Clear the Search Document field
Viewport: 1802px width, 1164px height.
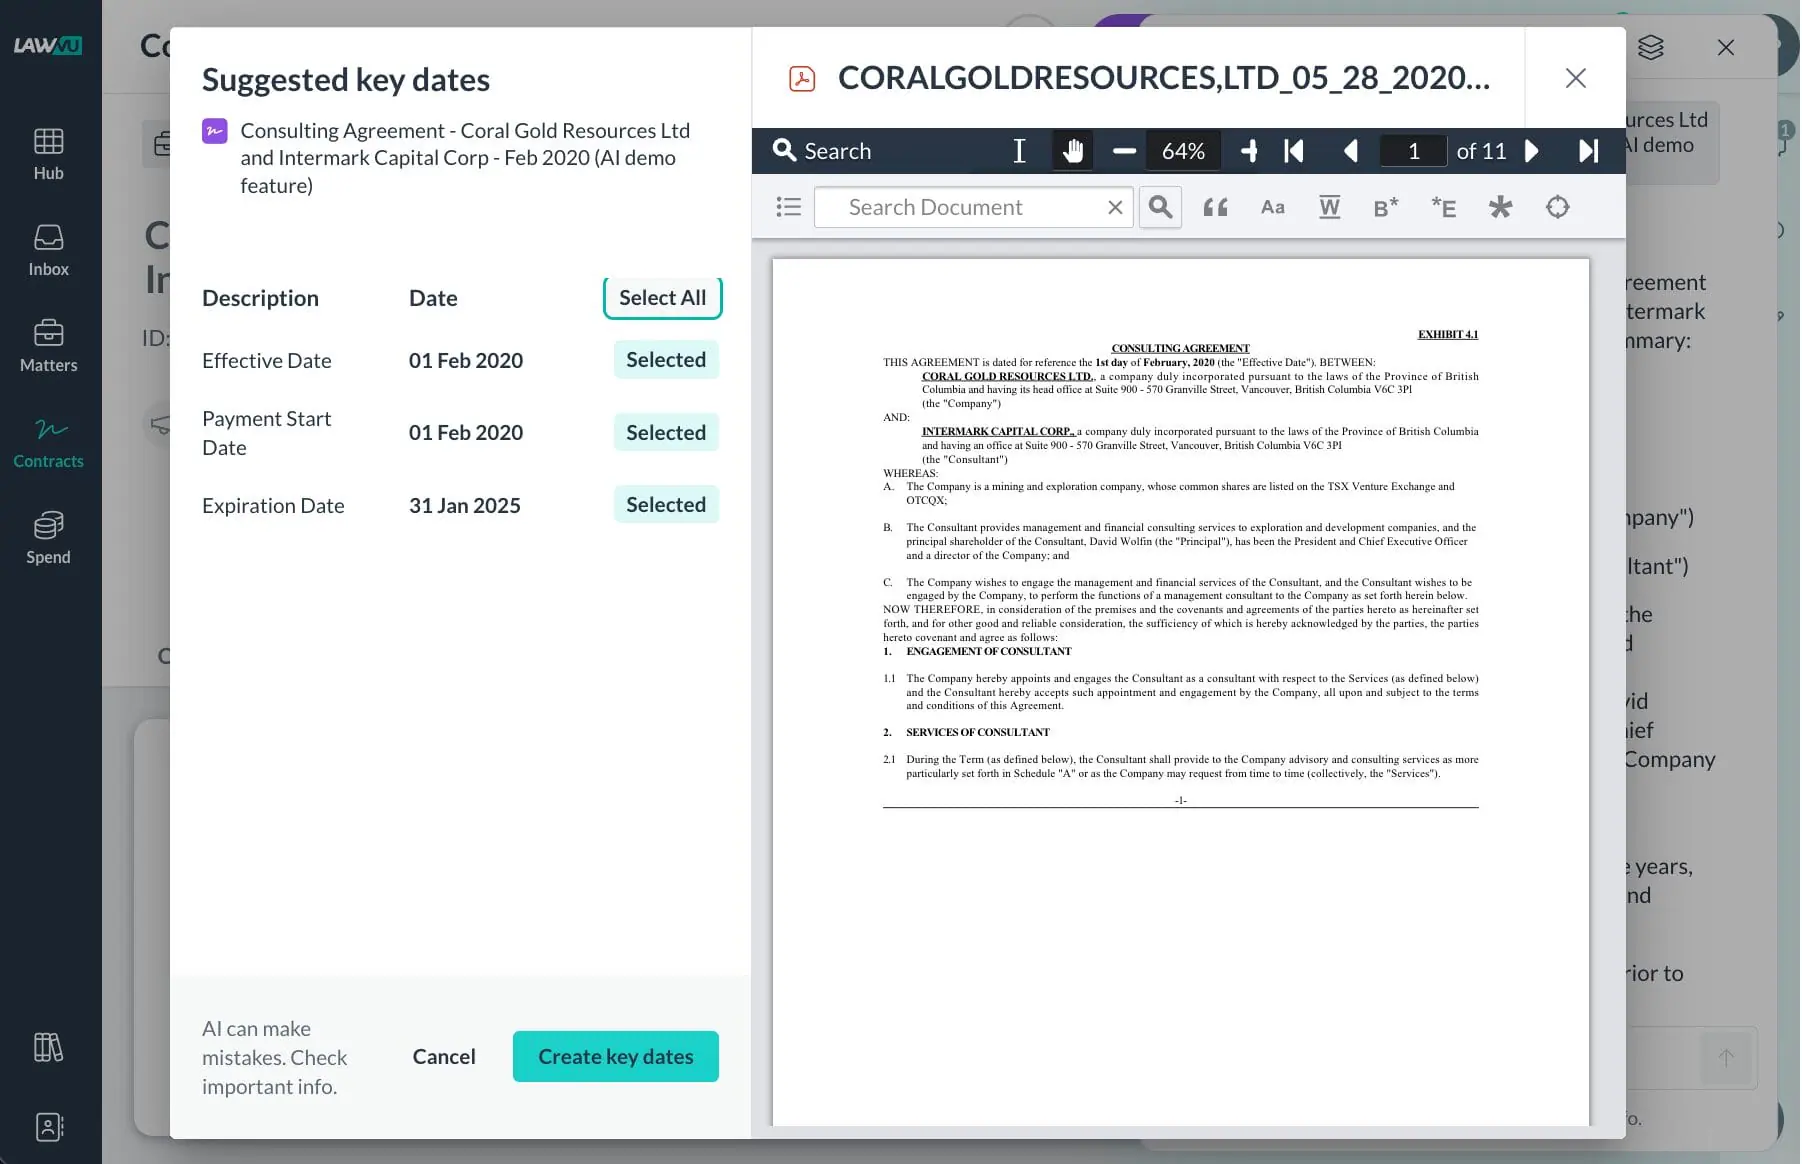(1115, 207)
